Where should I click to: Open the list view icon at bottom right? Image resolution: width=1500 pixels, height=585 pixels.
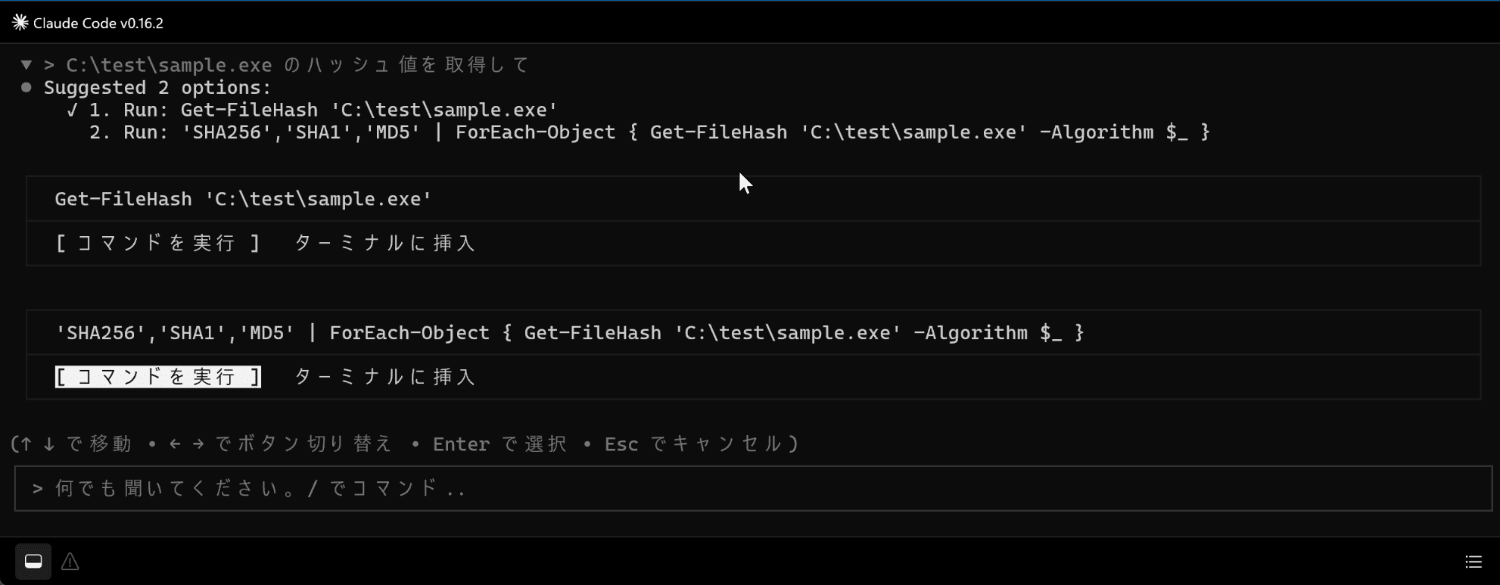[1473, 562]
